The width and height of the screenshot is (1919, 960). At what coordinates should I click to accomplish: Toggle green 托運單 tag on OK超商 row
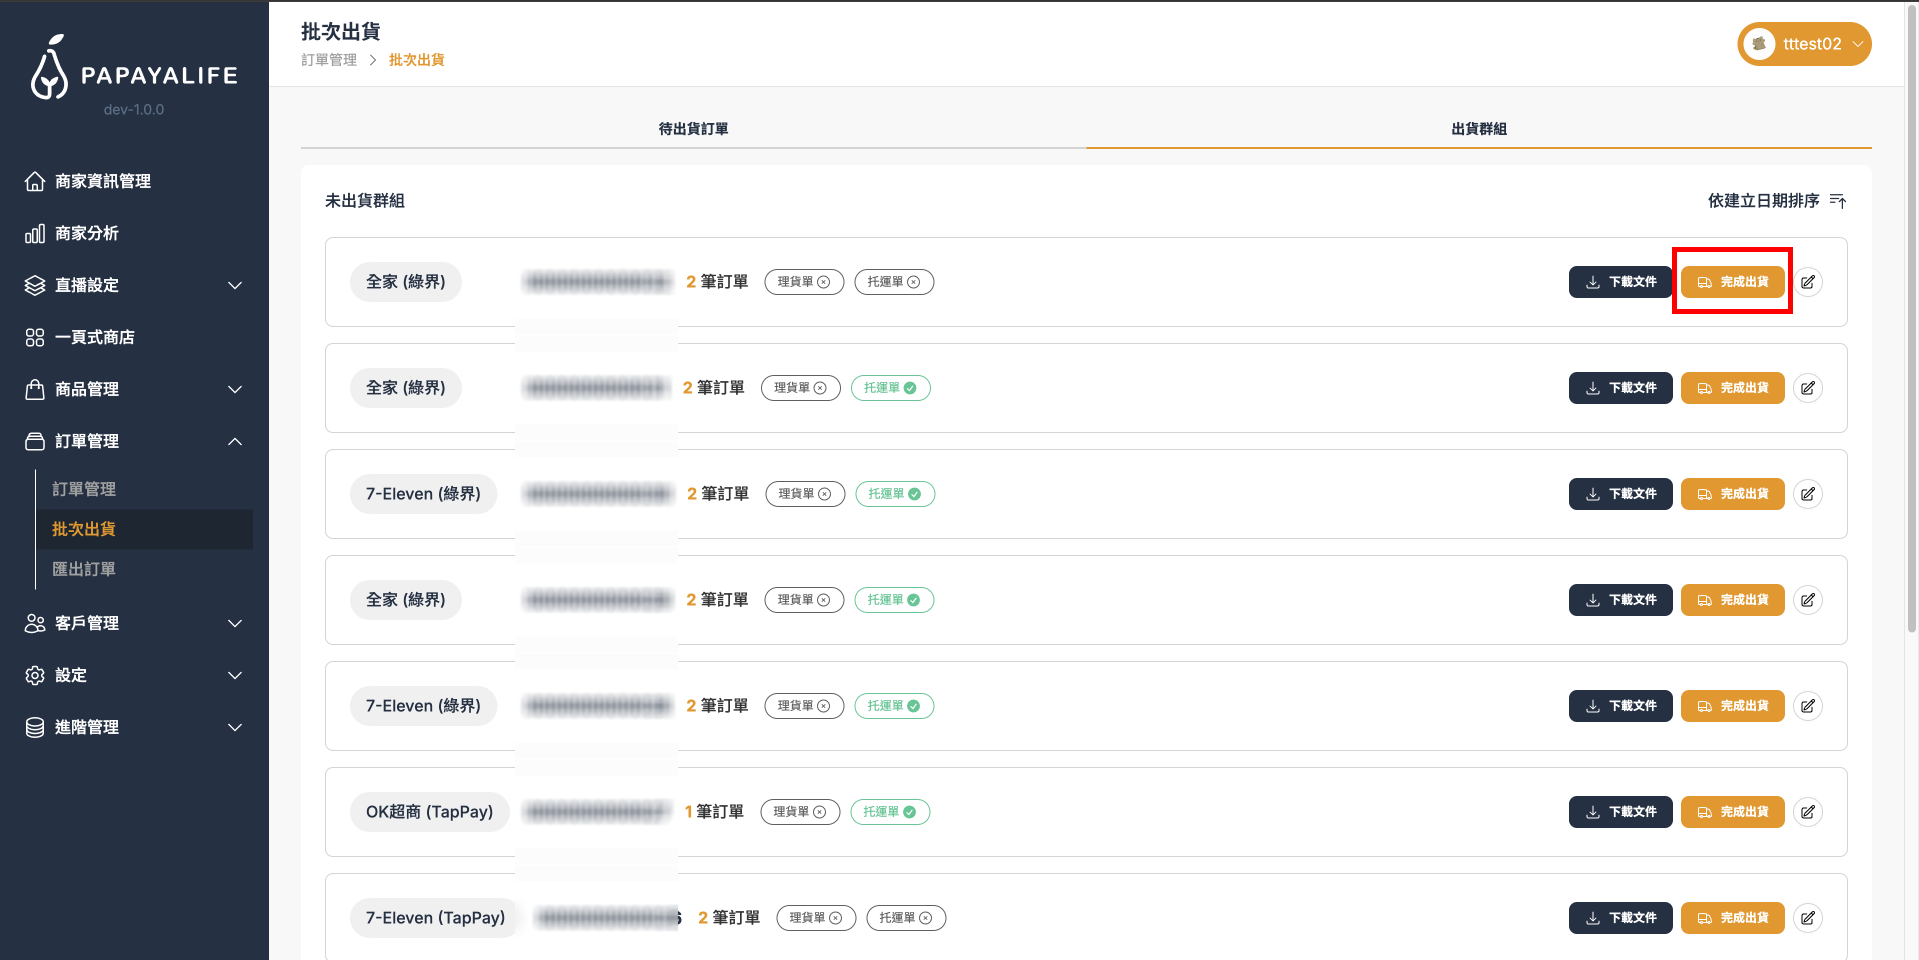point(889,812)
